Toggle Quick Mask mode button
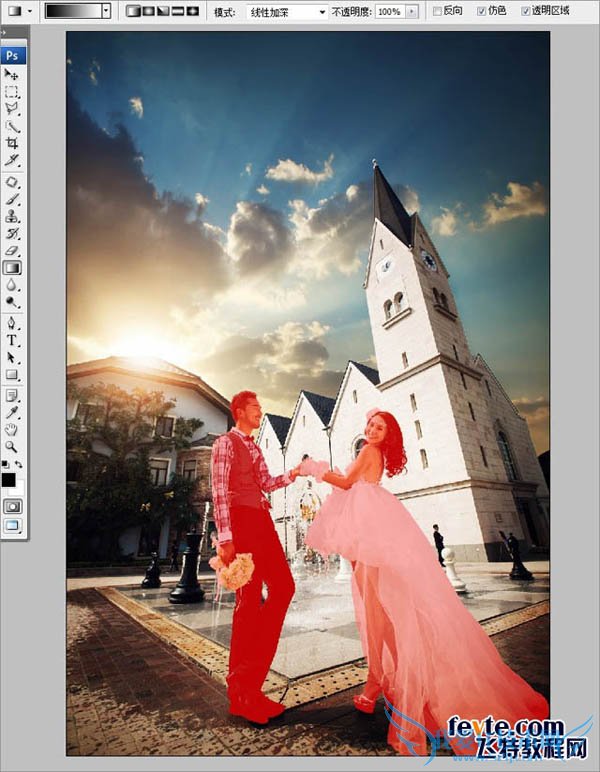This screenshot has height=772, width=600. tap(13, 507)
